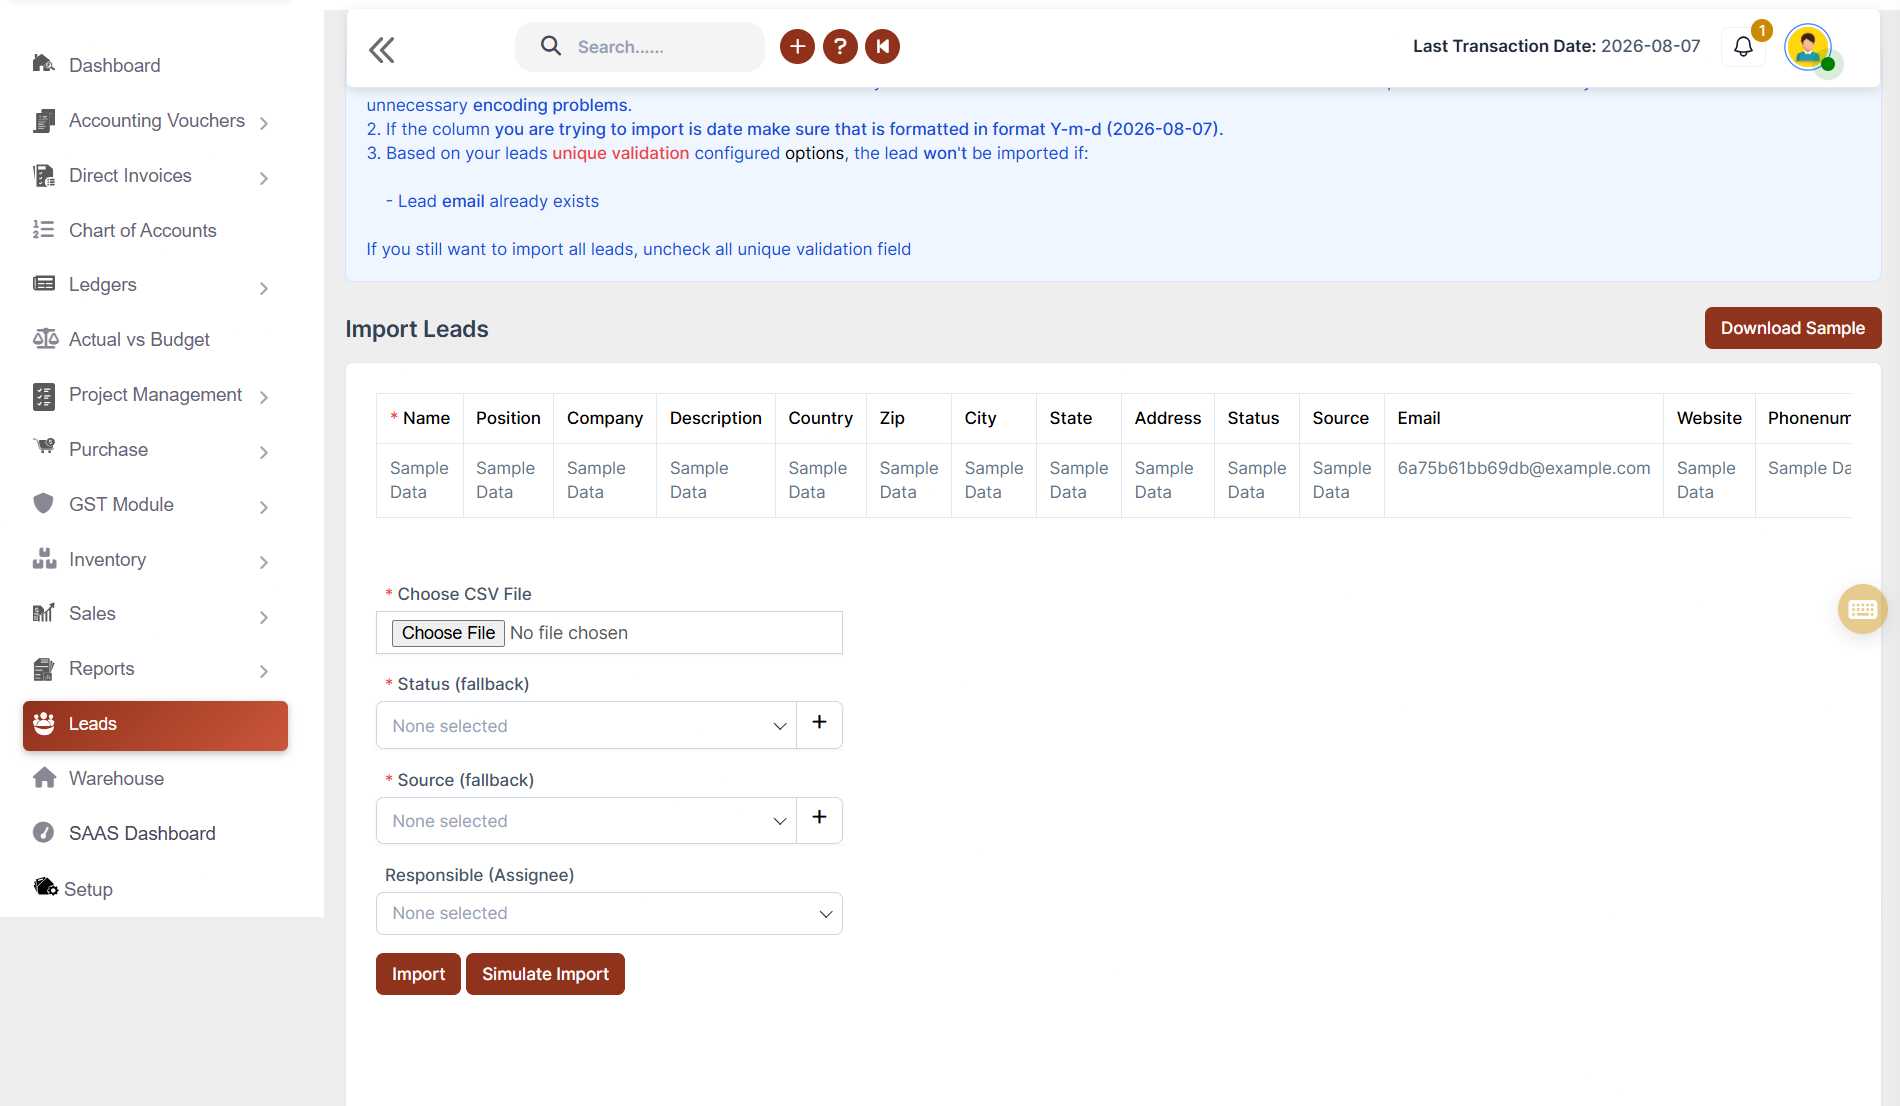
Task: Open Reports menu item
Action: coord(155,669)
